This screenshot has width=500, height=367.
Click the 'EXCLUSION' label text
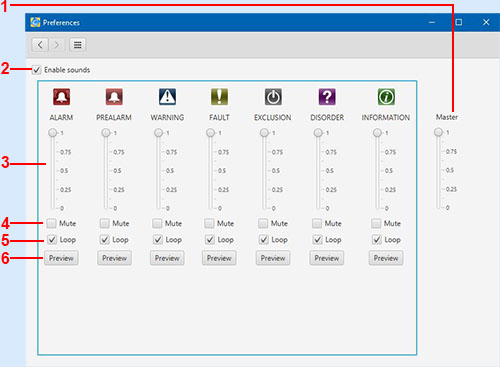click(273, 117)
